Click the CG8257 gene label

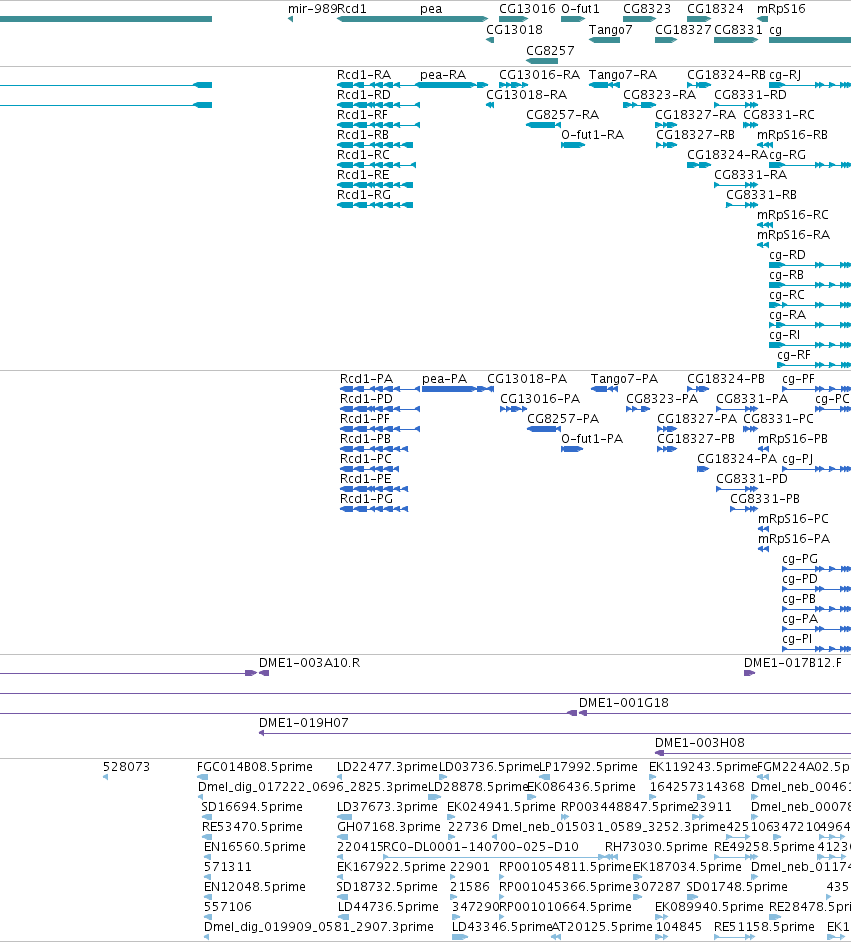point(550,50)
